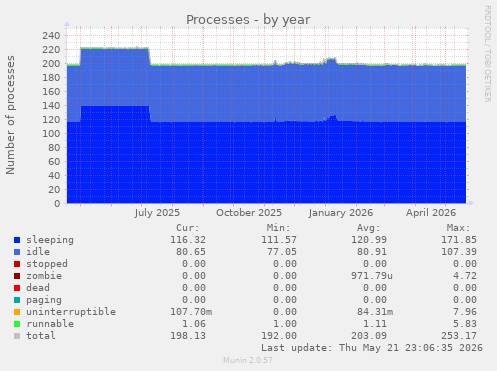This screenshot has width=497, height=371.
Task: Click zombie average value 971.79u
Action: pos(372,276)
